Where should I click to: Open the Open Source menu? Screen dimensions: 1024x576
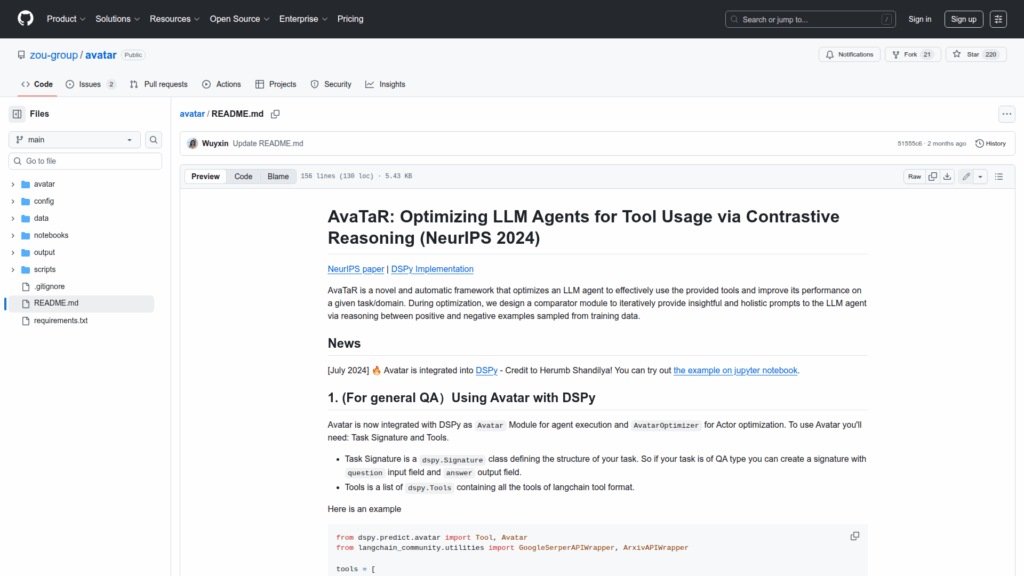click(x=239, y=19)
